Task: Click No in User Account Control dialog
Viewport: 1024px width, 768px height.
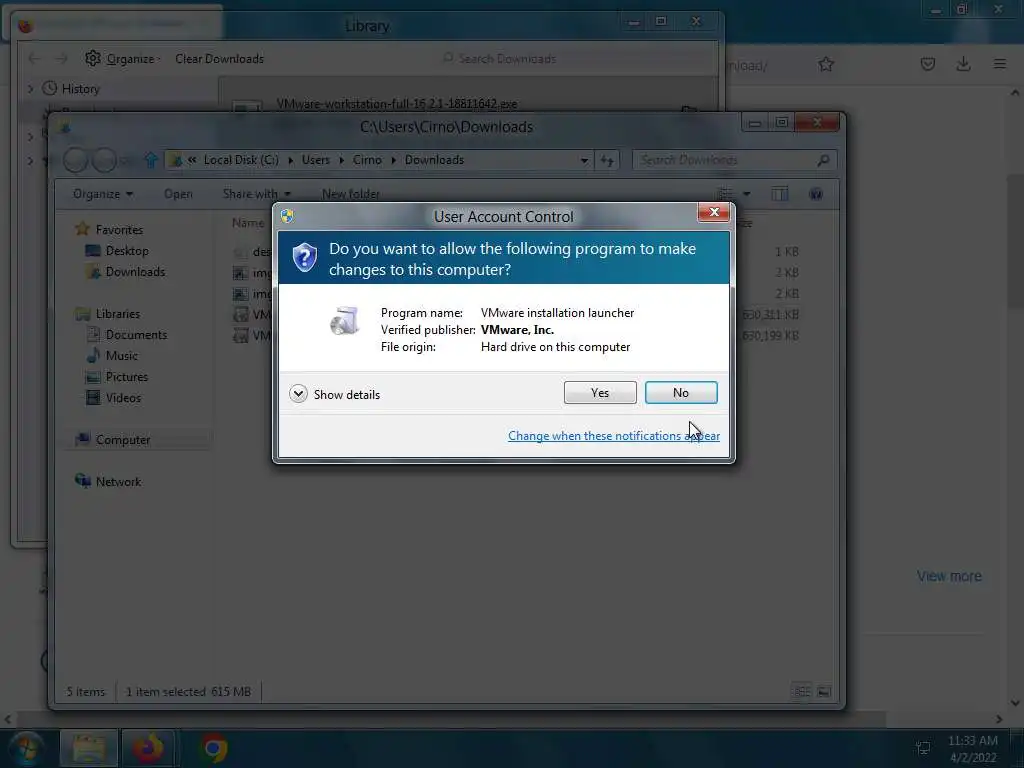Action: (x=680, y=392)
